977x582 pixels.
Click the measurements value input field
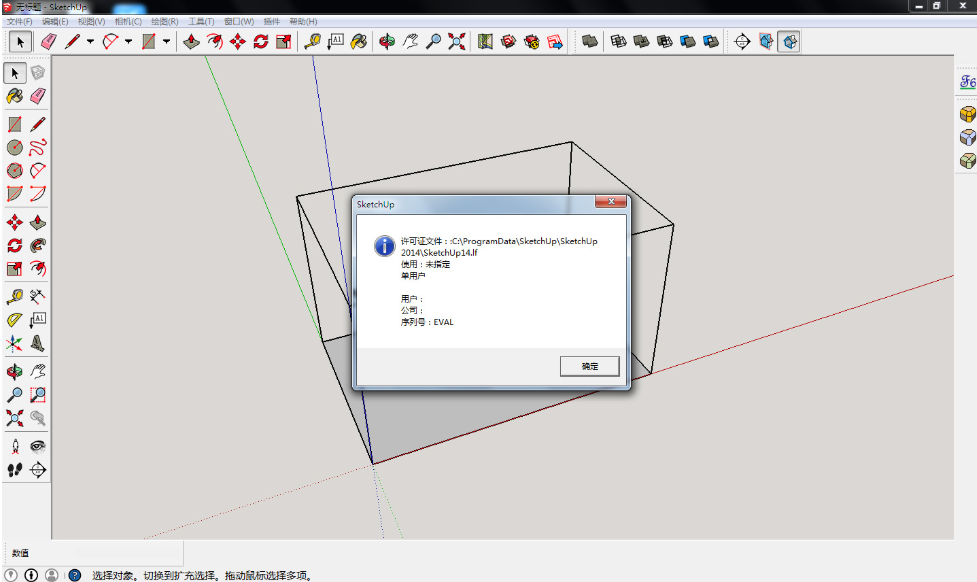click(129, 553)
